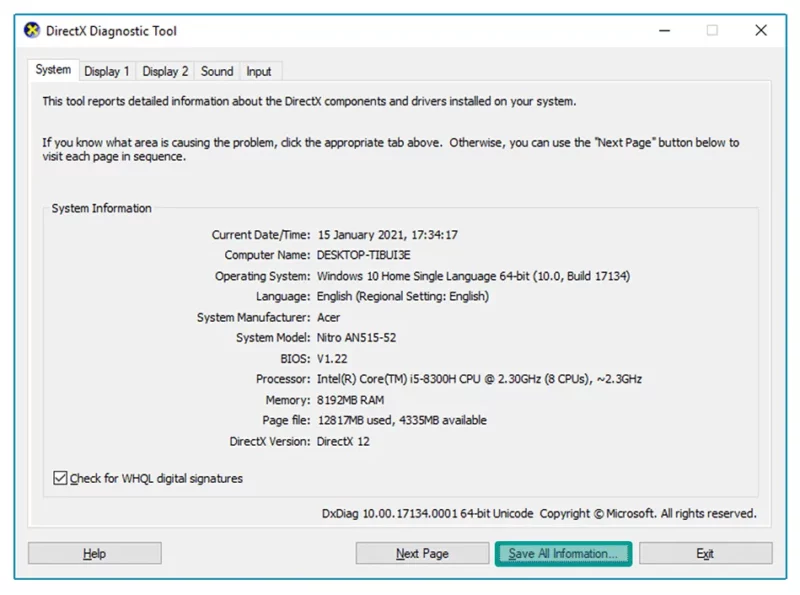Click the Help button
800x595 pixels.
point(94,554)
